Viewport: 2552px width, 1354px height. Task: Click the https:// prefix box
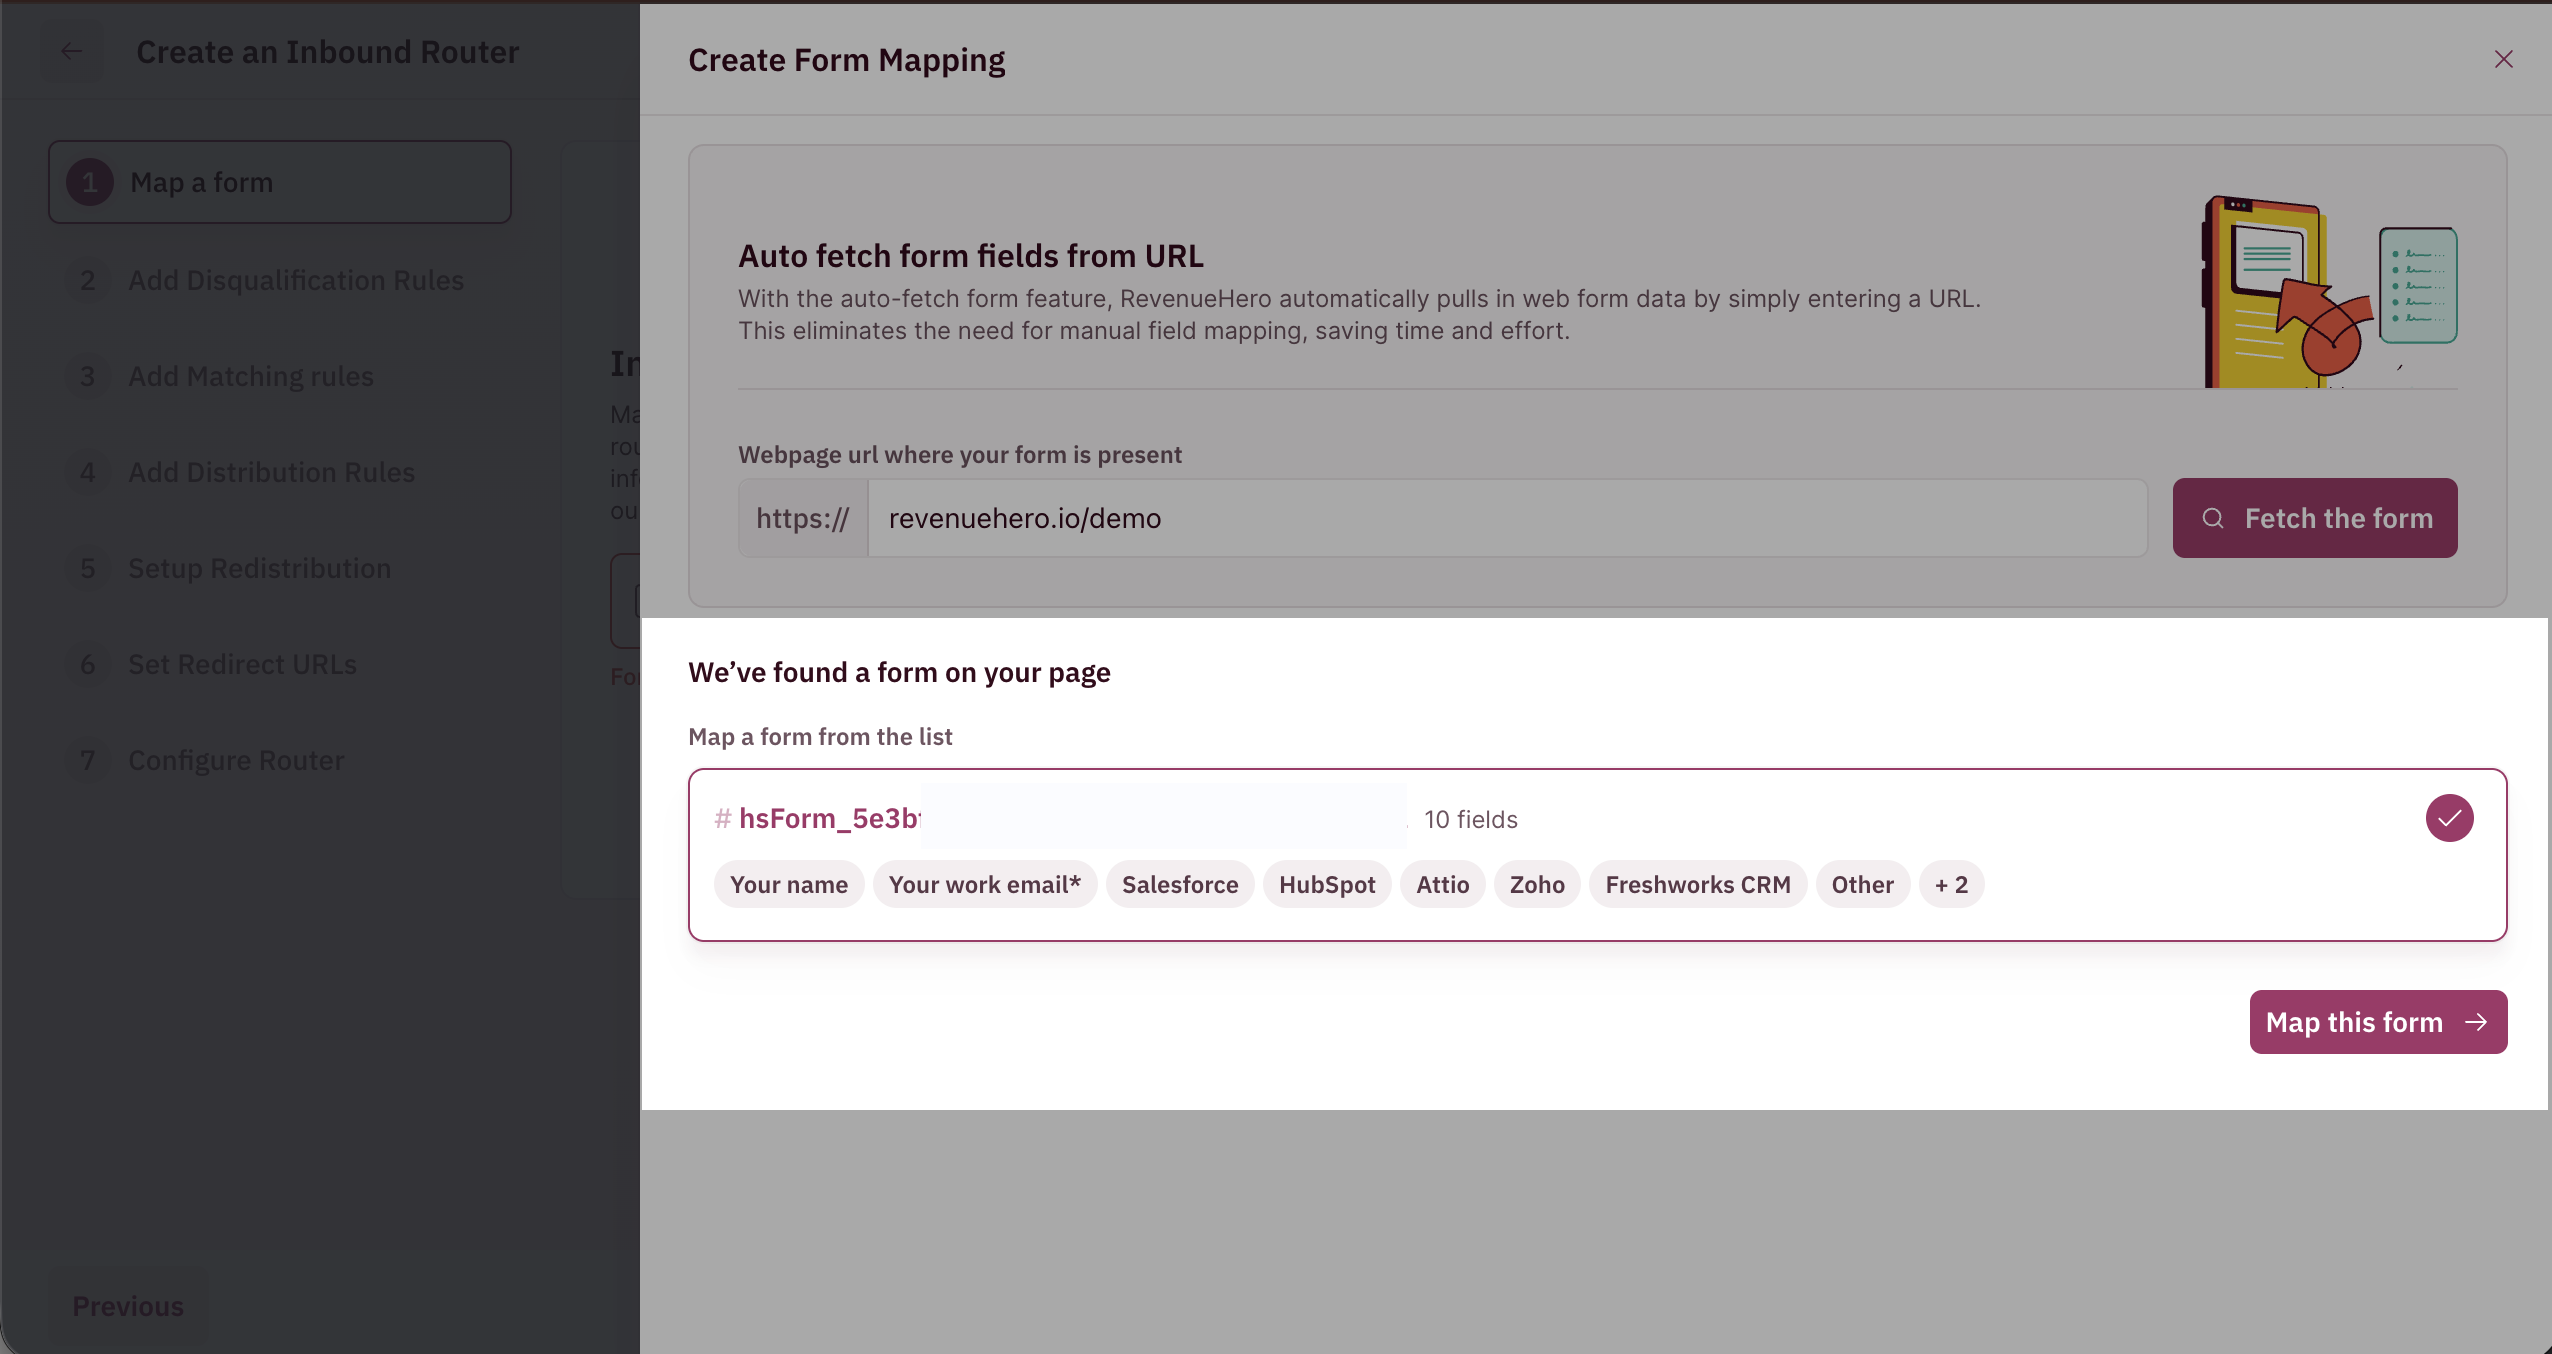[803, 518]
